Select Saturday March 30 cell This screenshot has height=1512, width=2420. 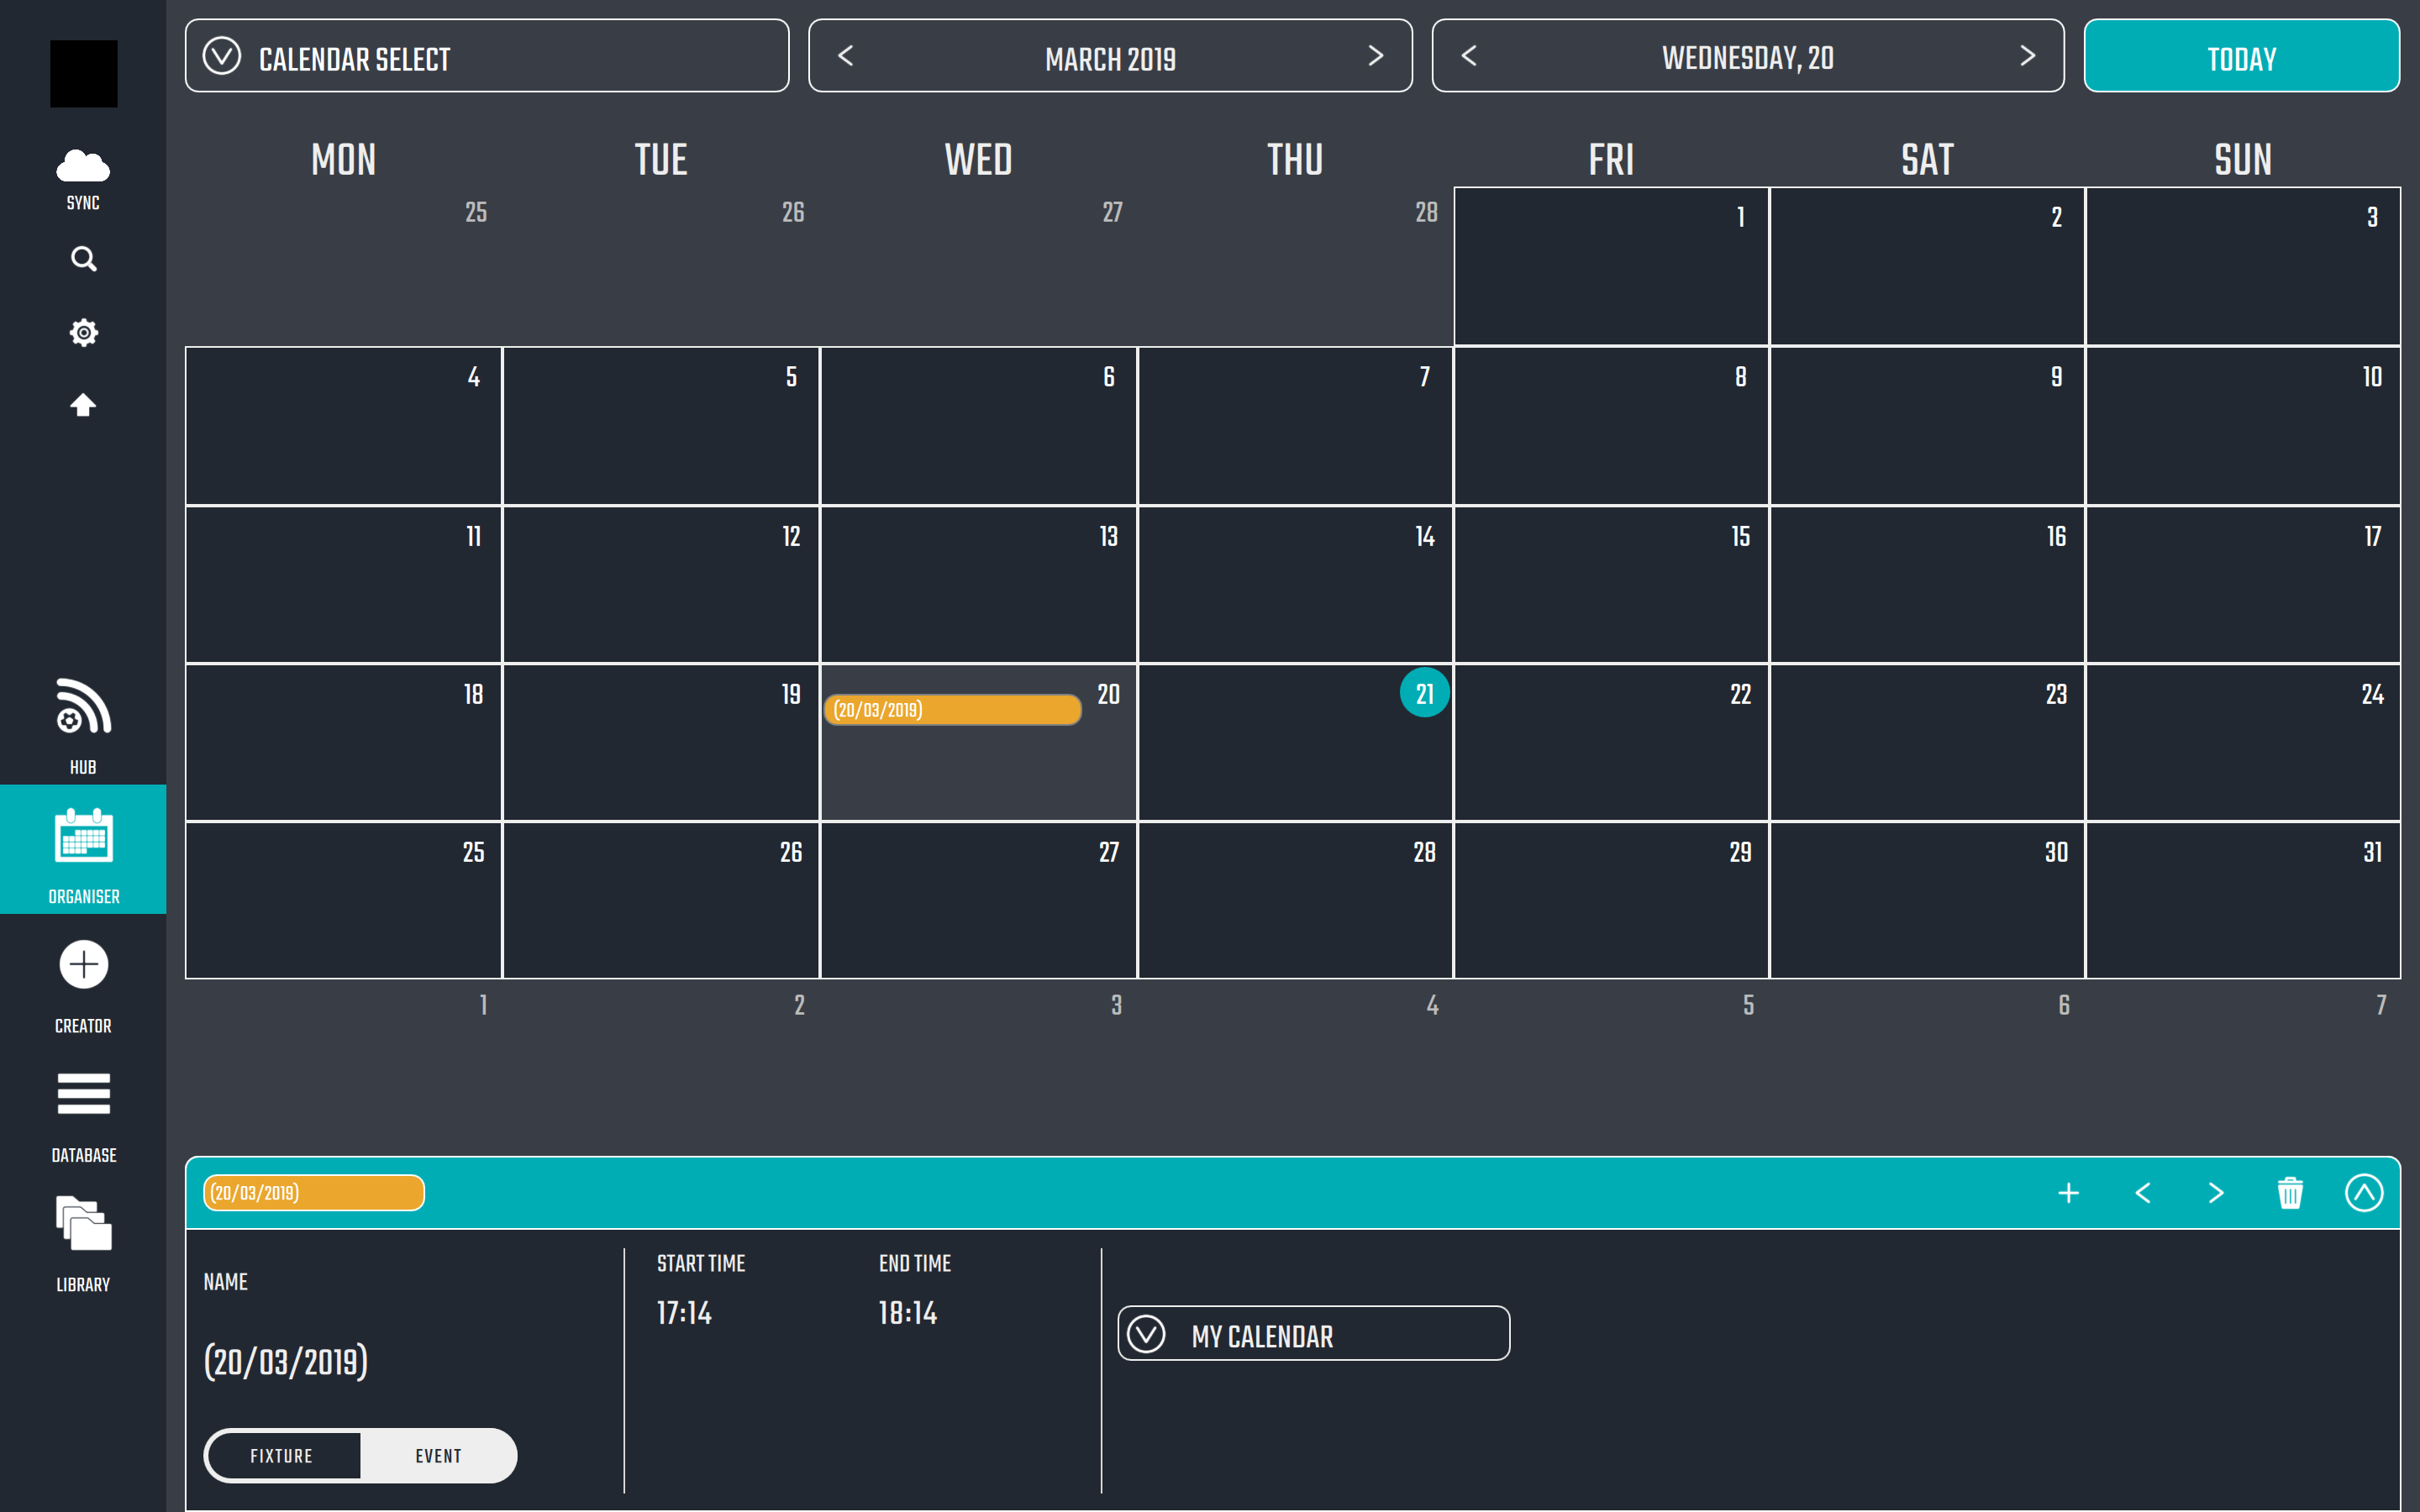[1927, 901]
